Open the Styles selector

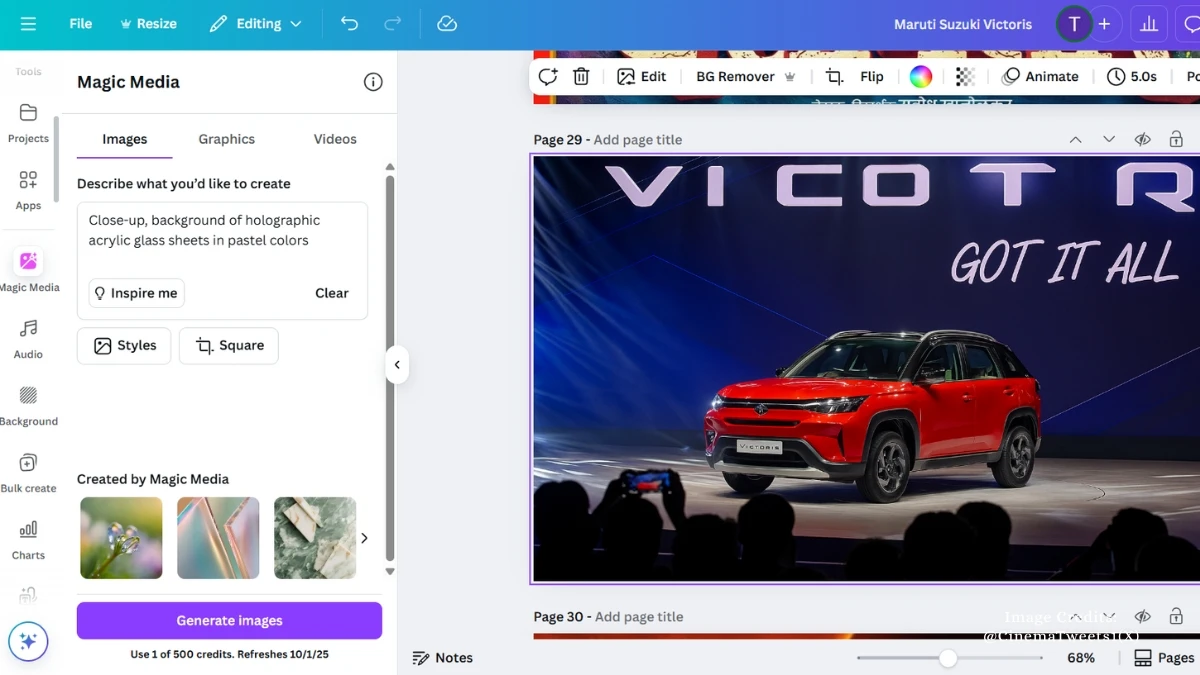pos(124,346)
